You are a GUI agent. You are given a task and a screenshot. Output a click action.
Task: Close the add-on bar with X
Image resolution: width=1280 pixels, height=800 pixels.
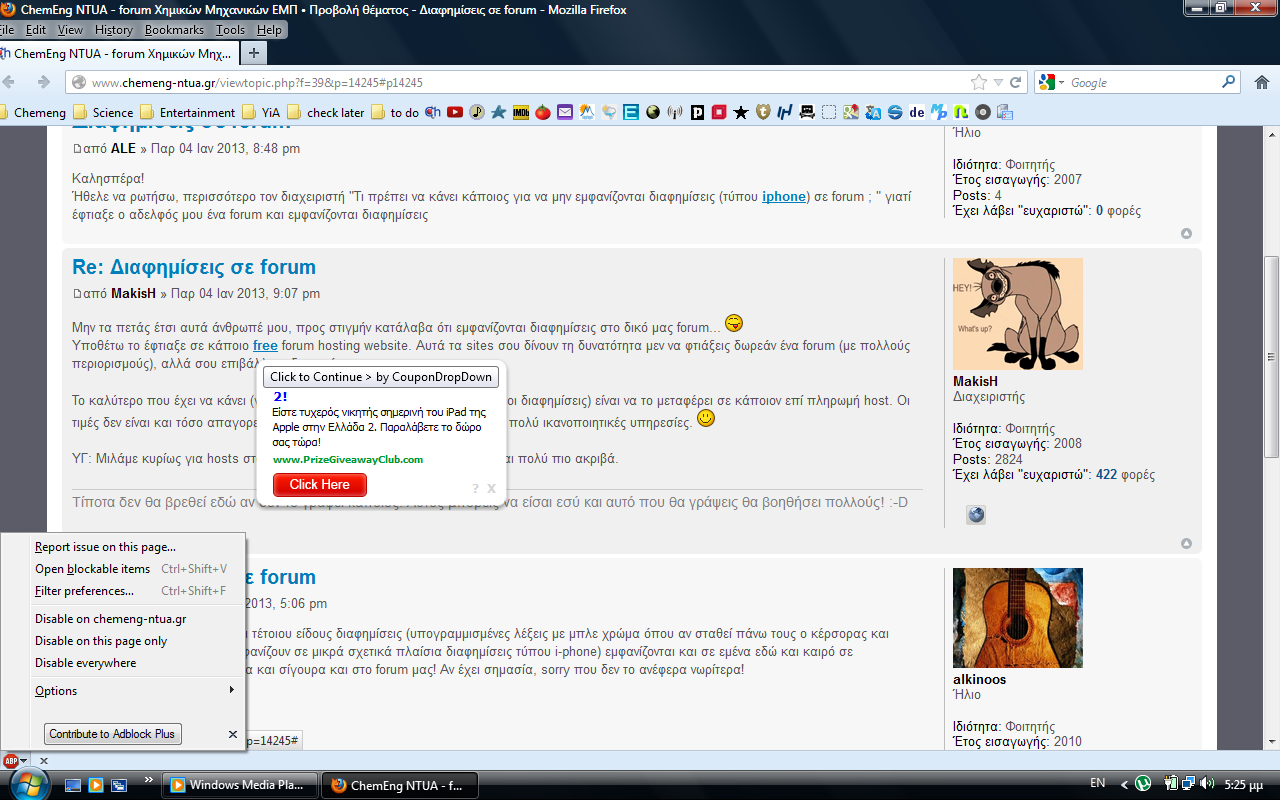click(43, 761)
